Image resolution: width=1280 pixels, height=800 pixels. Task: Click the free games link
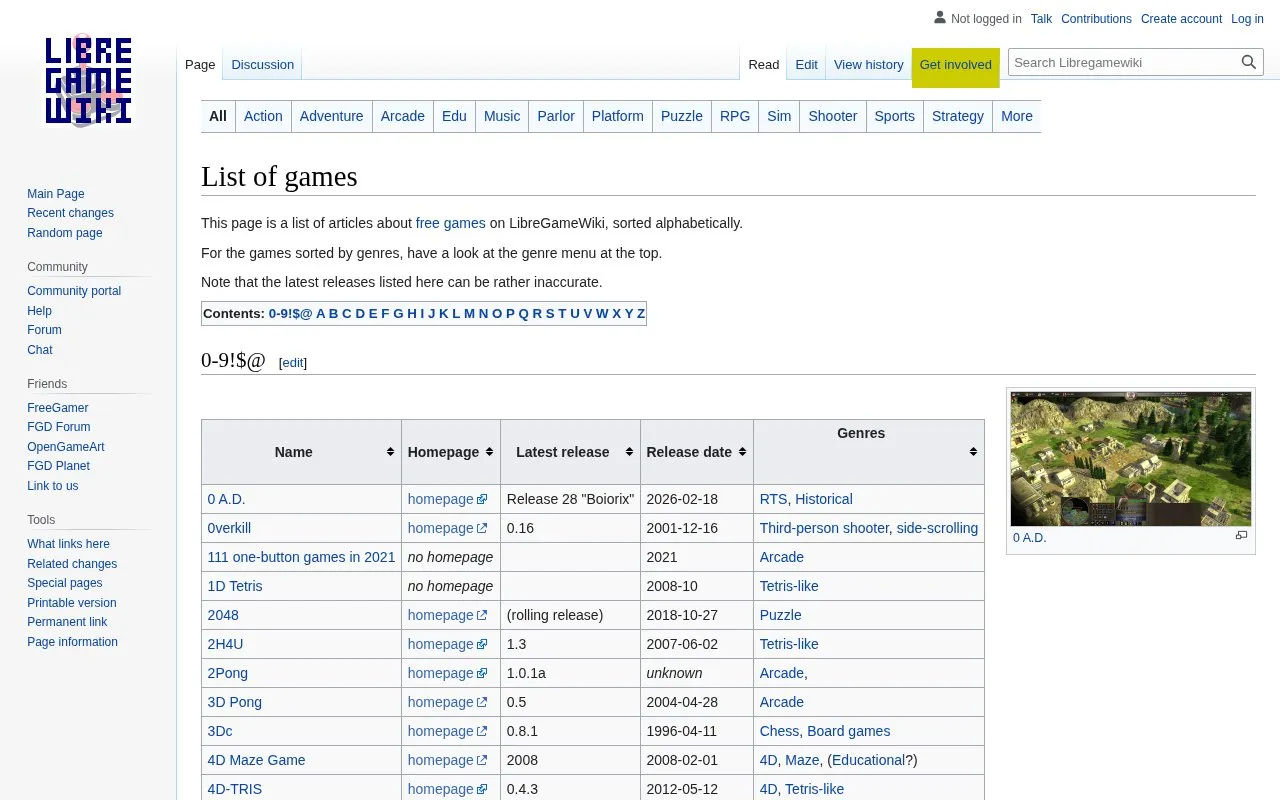click(450, 223)
